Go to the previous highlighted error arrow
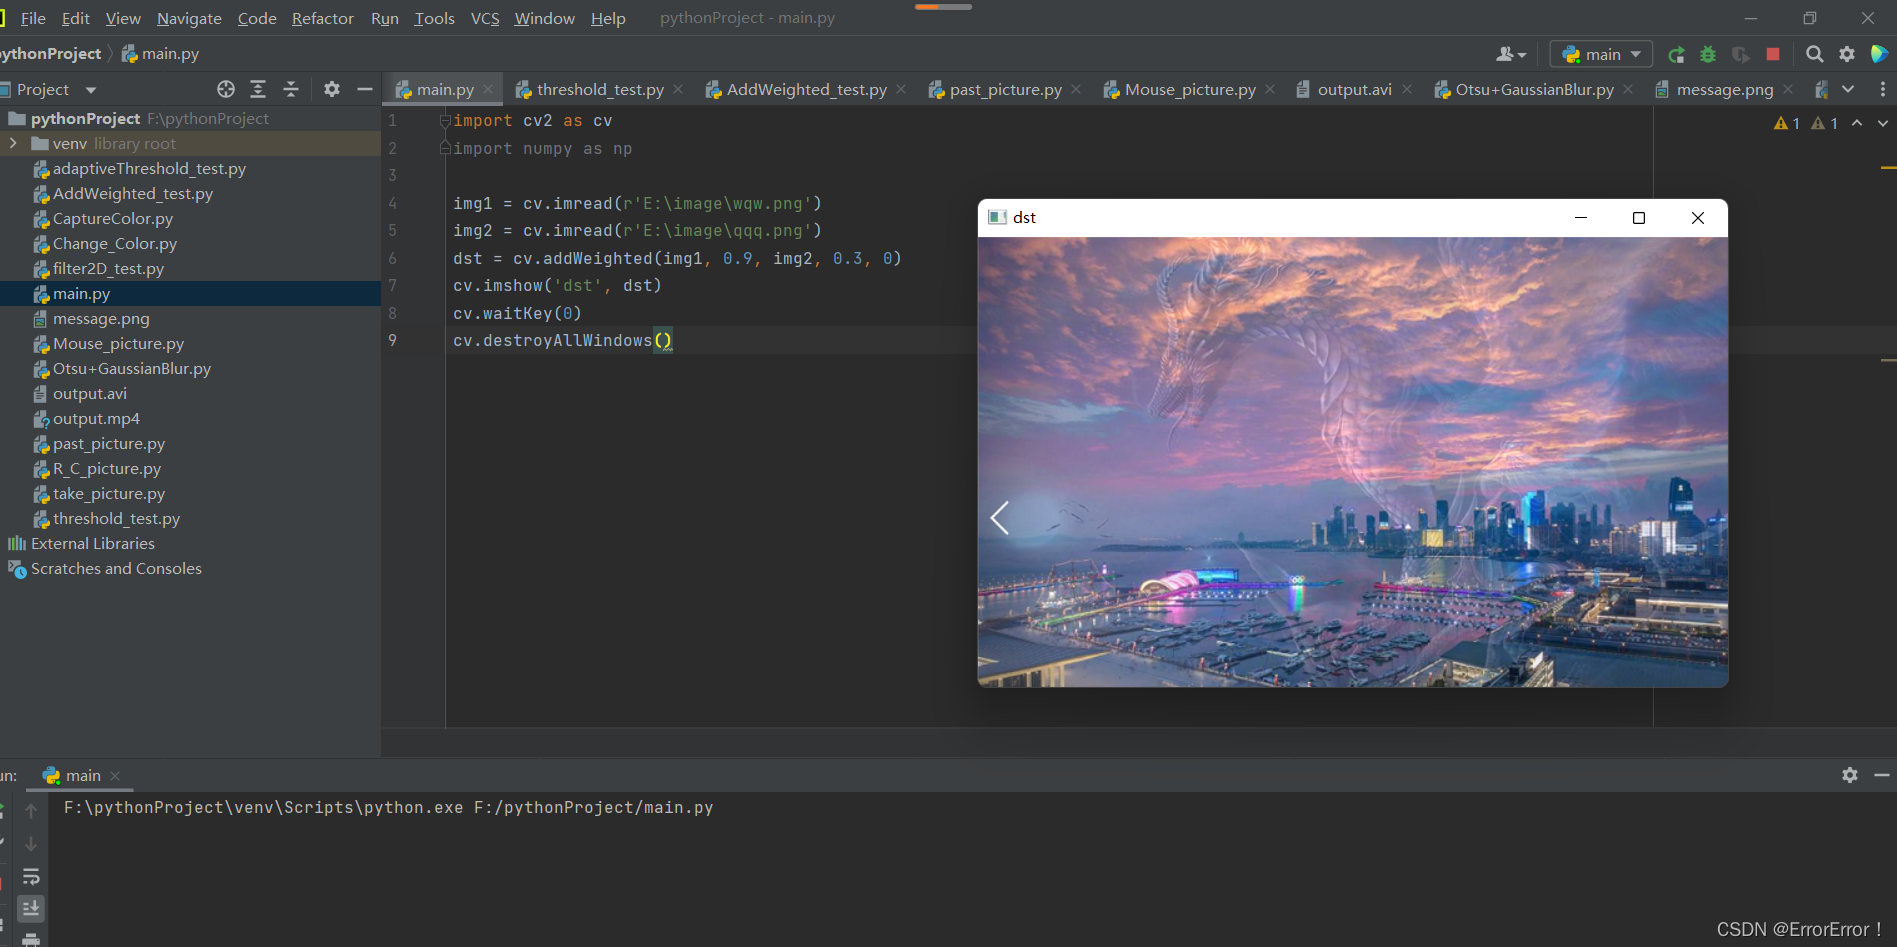 coord(1857,123)
